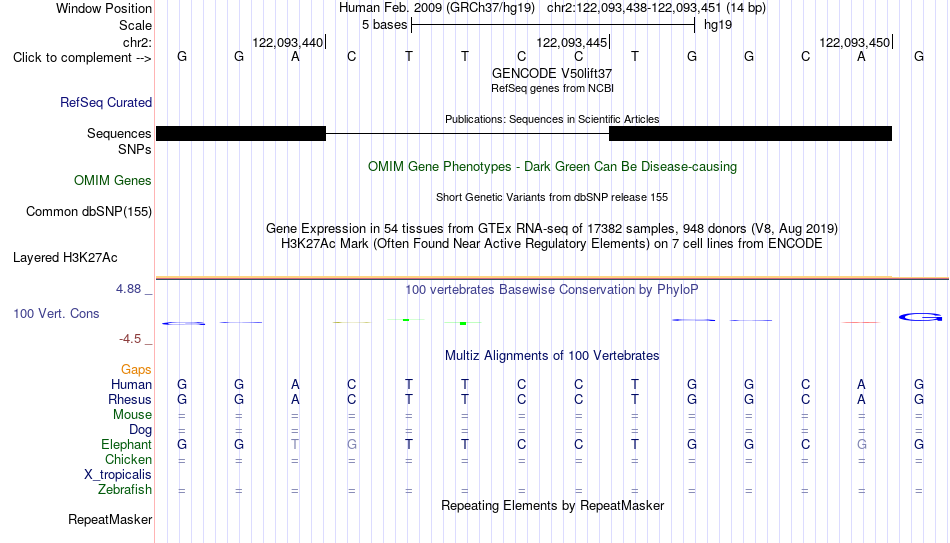The height and width of the screenshot is (543, 950).
Task: Select the 100 Vert. Cons track label
Action: pos(56,313)
